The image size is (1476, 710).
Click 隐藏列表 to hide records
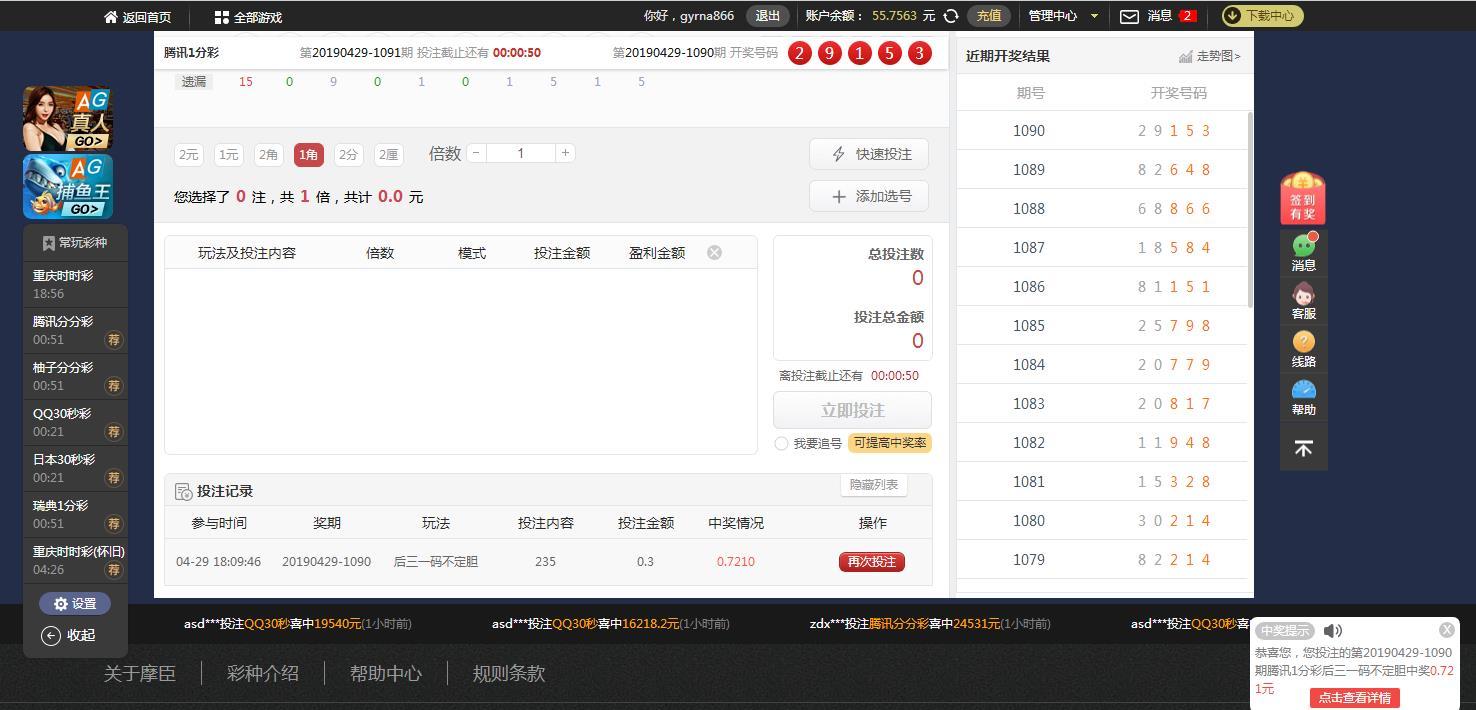[x=873, y=485]
